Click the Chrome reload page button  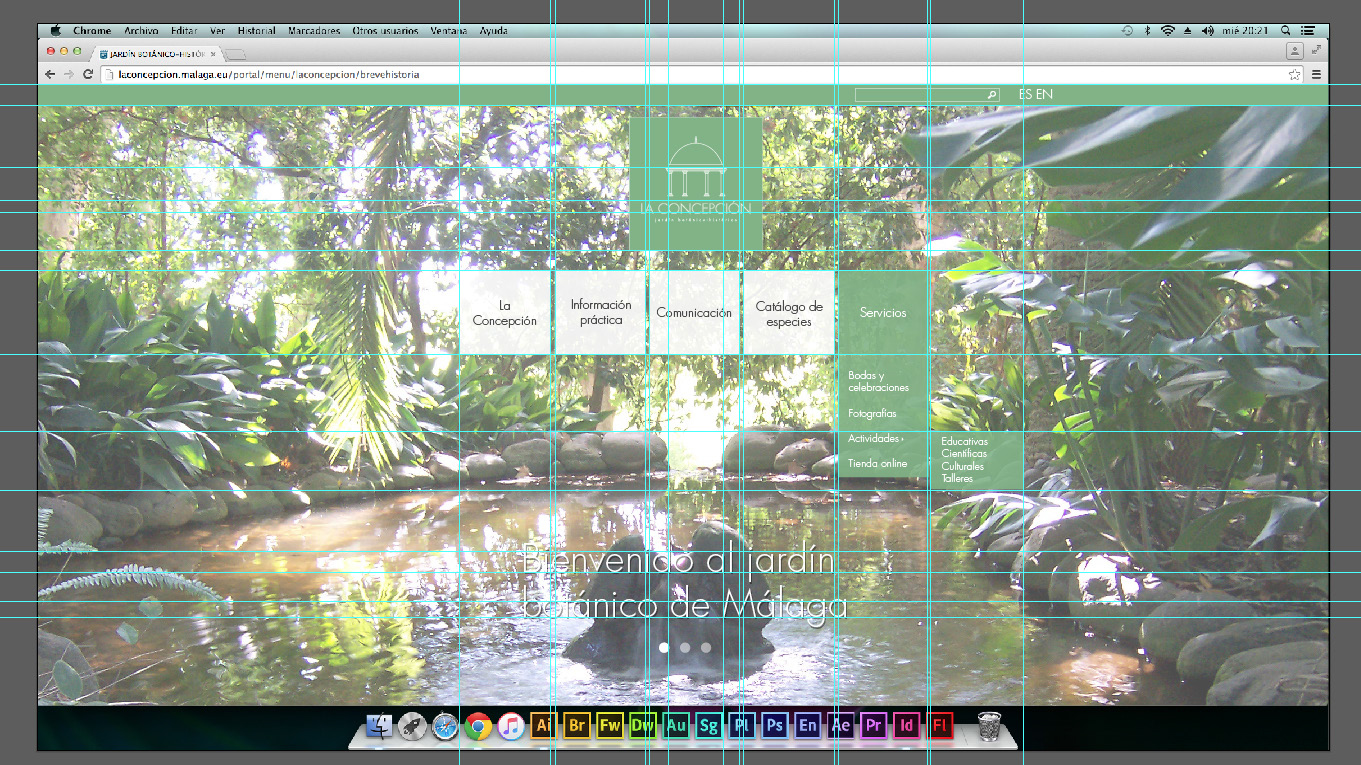[88, 75]
